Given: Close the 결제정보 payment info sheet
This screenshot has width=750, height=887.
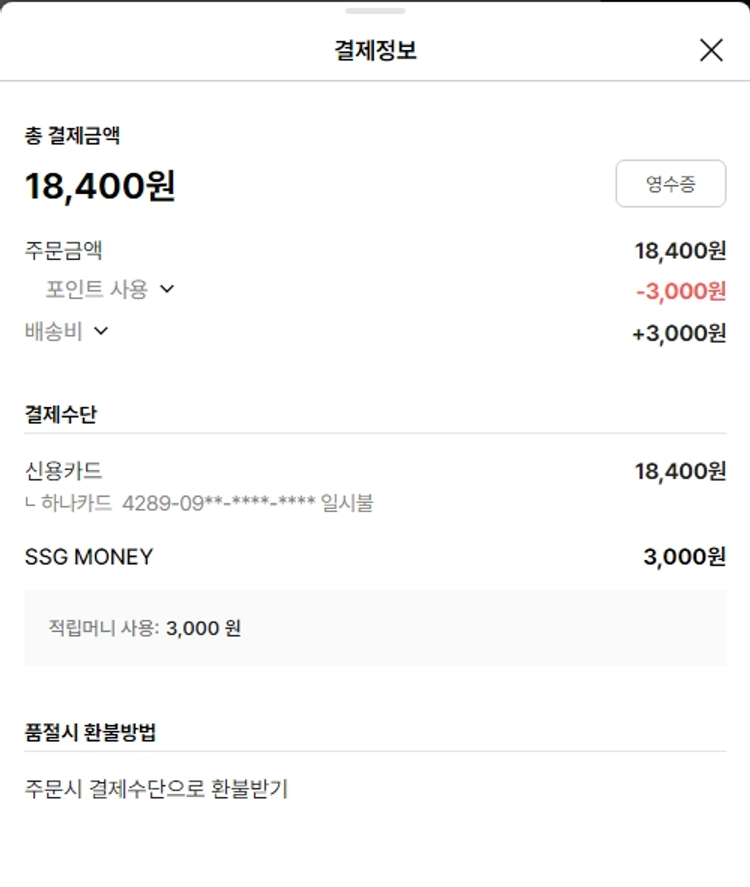Looking at the screenshot, I should click(711, 50).
